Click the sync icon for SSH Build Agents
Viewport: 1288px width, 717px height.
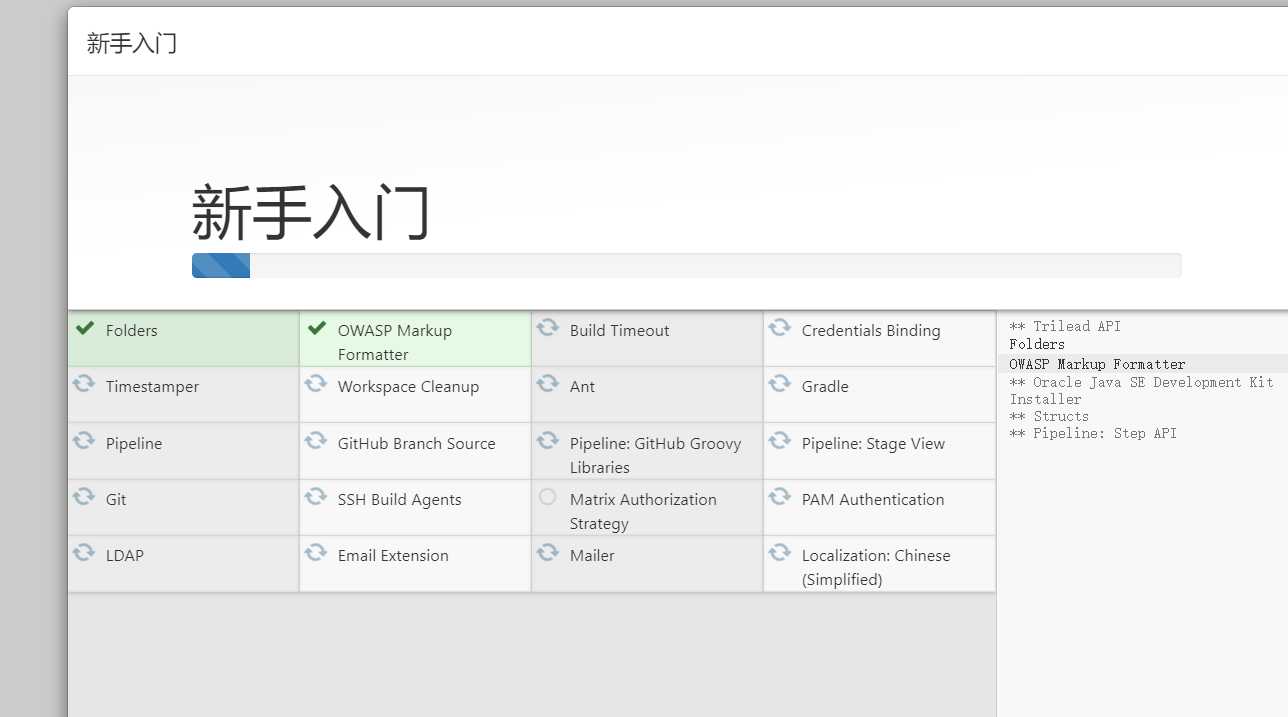pyautogui.click(x=315, y=496)
